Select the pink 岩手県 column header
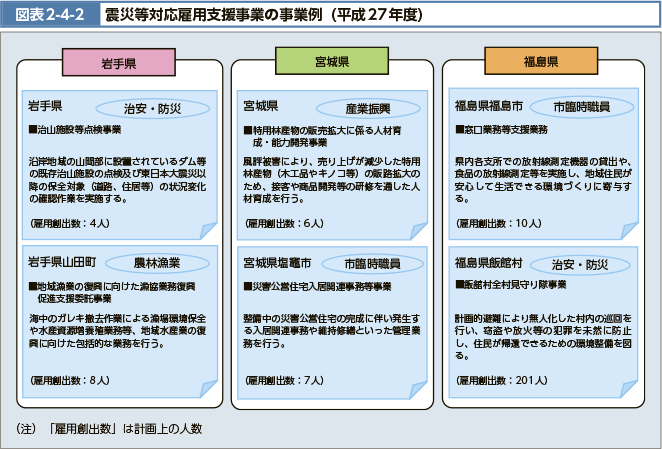Image resolution: width=662 pixels, height=449 pixels. click(118, 62)
